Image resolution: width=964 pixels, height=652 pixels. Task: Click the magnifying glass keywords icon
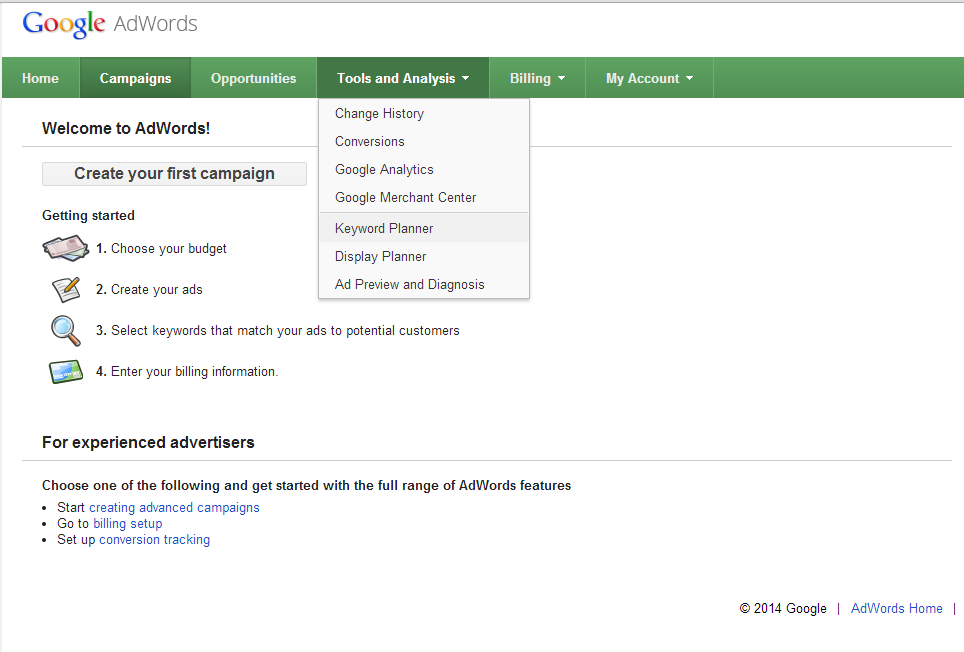pos(66,331)
